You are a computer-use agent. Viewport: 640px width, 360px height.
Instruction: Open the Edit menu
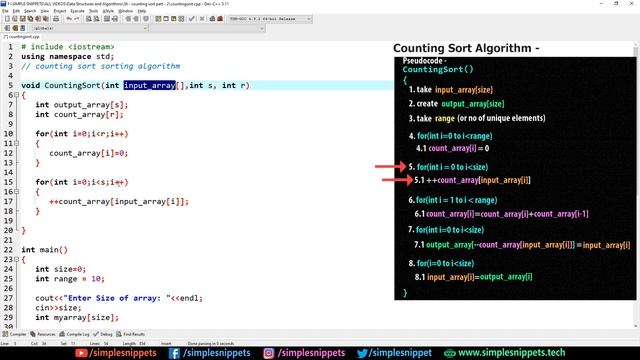pyautogui.click(x=16, y=11)
